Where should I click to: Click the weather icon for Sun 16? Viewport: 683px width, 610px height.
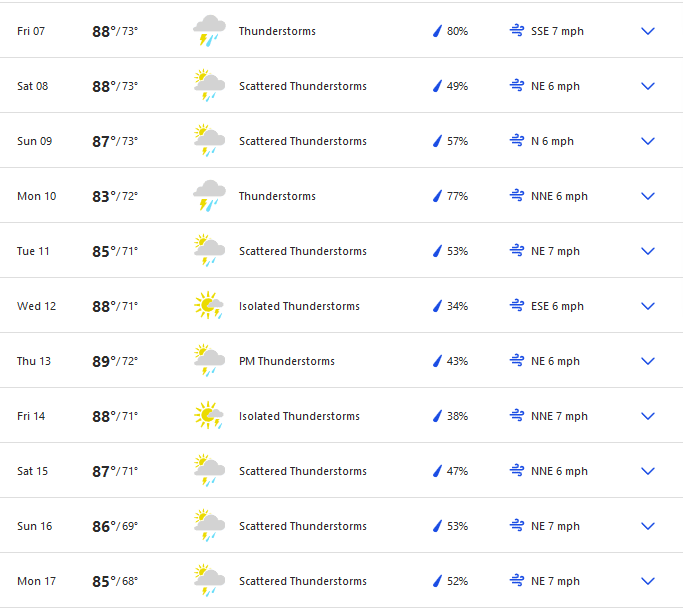tap(209, 526)
